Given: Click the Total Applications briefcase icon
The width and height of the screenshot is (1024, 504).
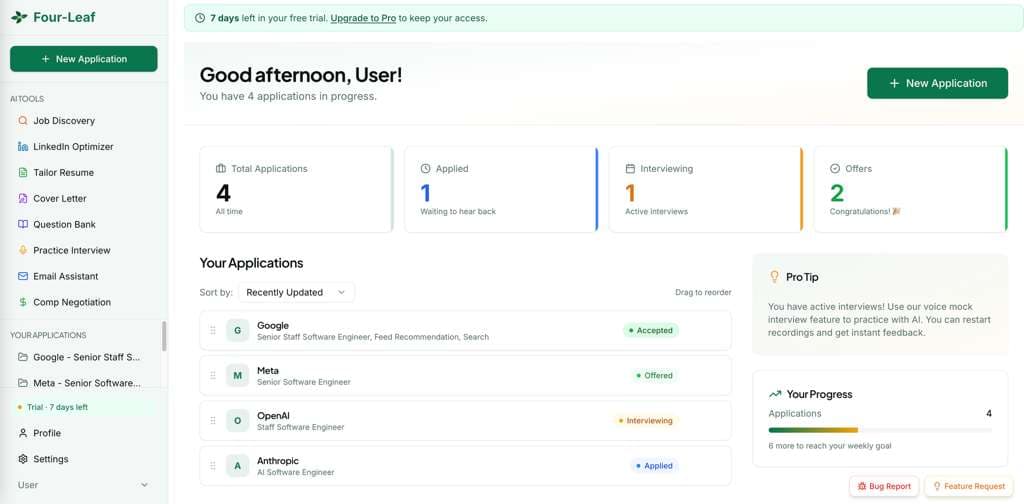Looking at the screenshot, I should pos(221,168).
